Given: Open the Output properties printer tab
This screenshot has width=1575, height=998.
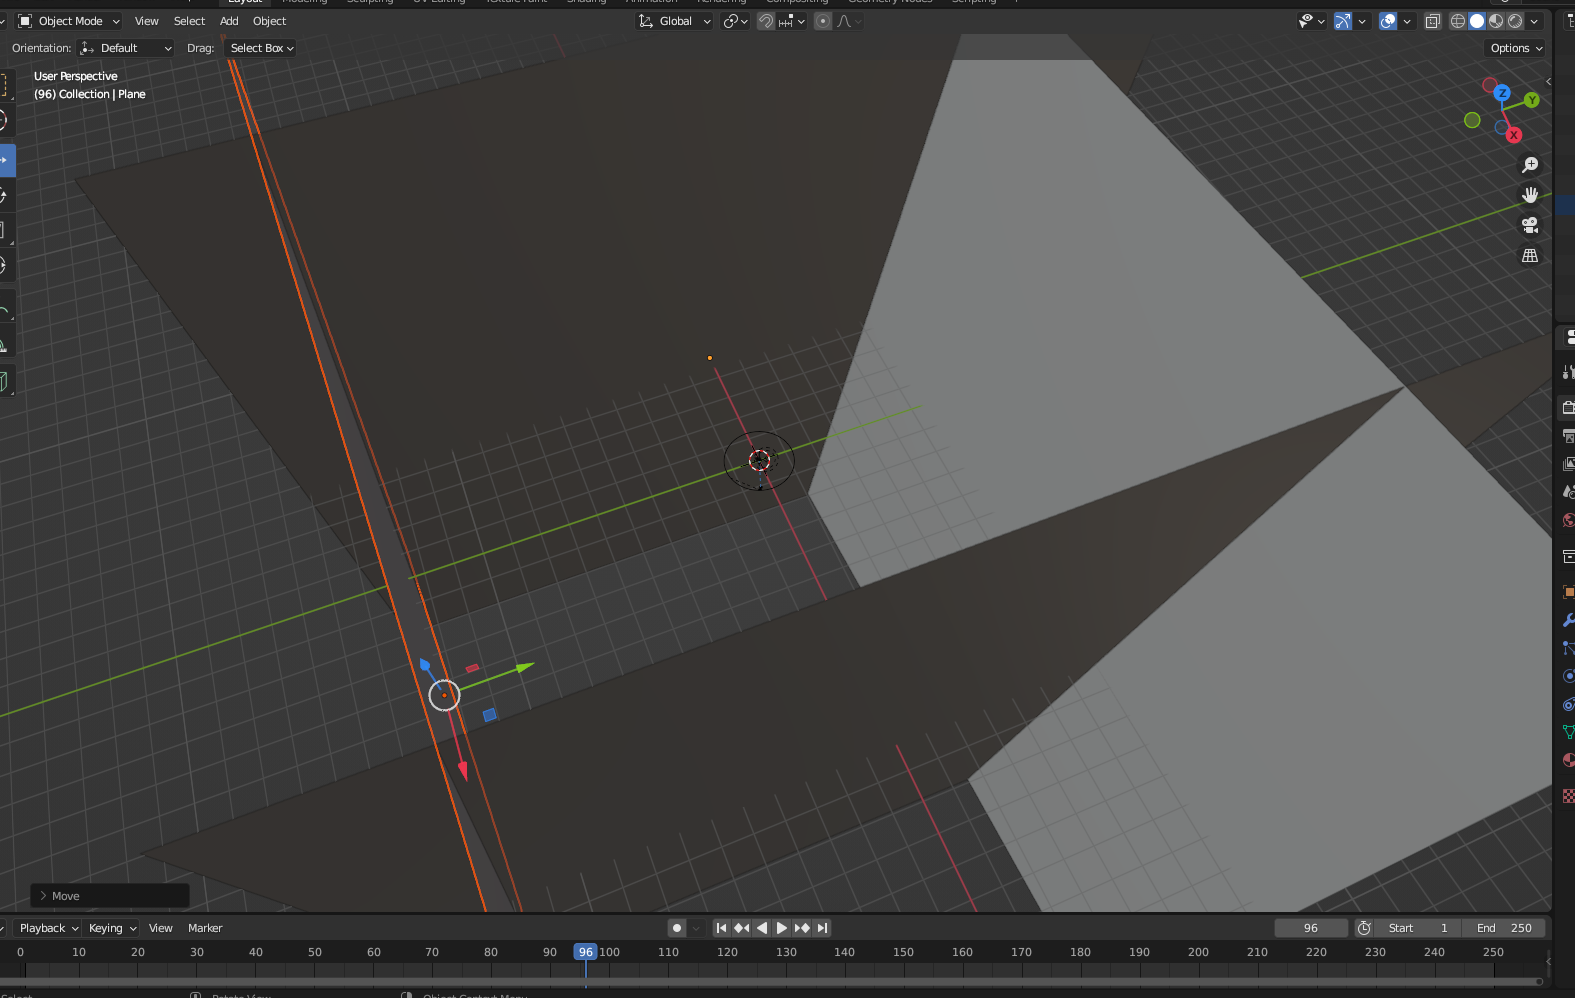Looking at the screenshot, I should pyautogui.click(x=1568, y=436).
